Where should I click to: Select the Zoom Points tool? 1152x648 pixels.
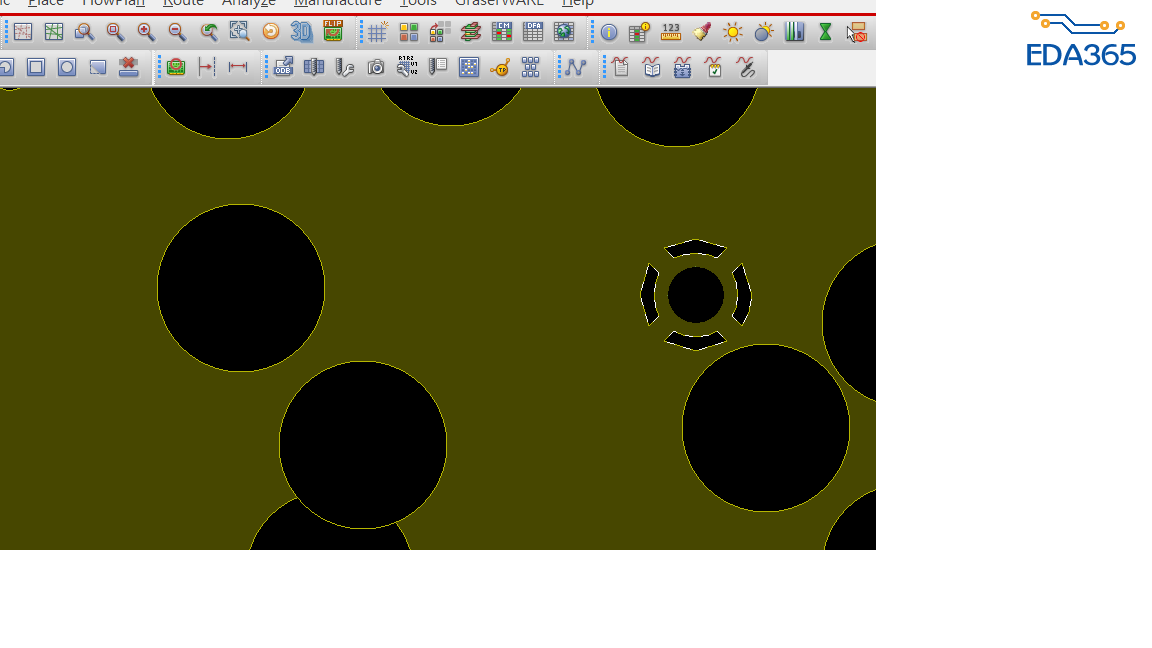tap(84, 32)
